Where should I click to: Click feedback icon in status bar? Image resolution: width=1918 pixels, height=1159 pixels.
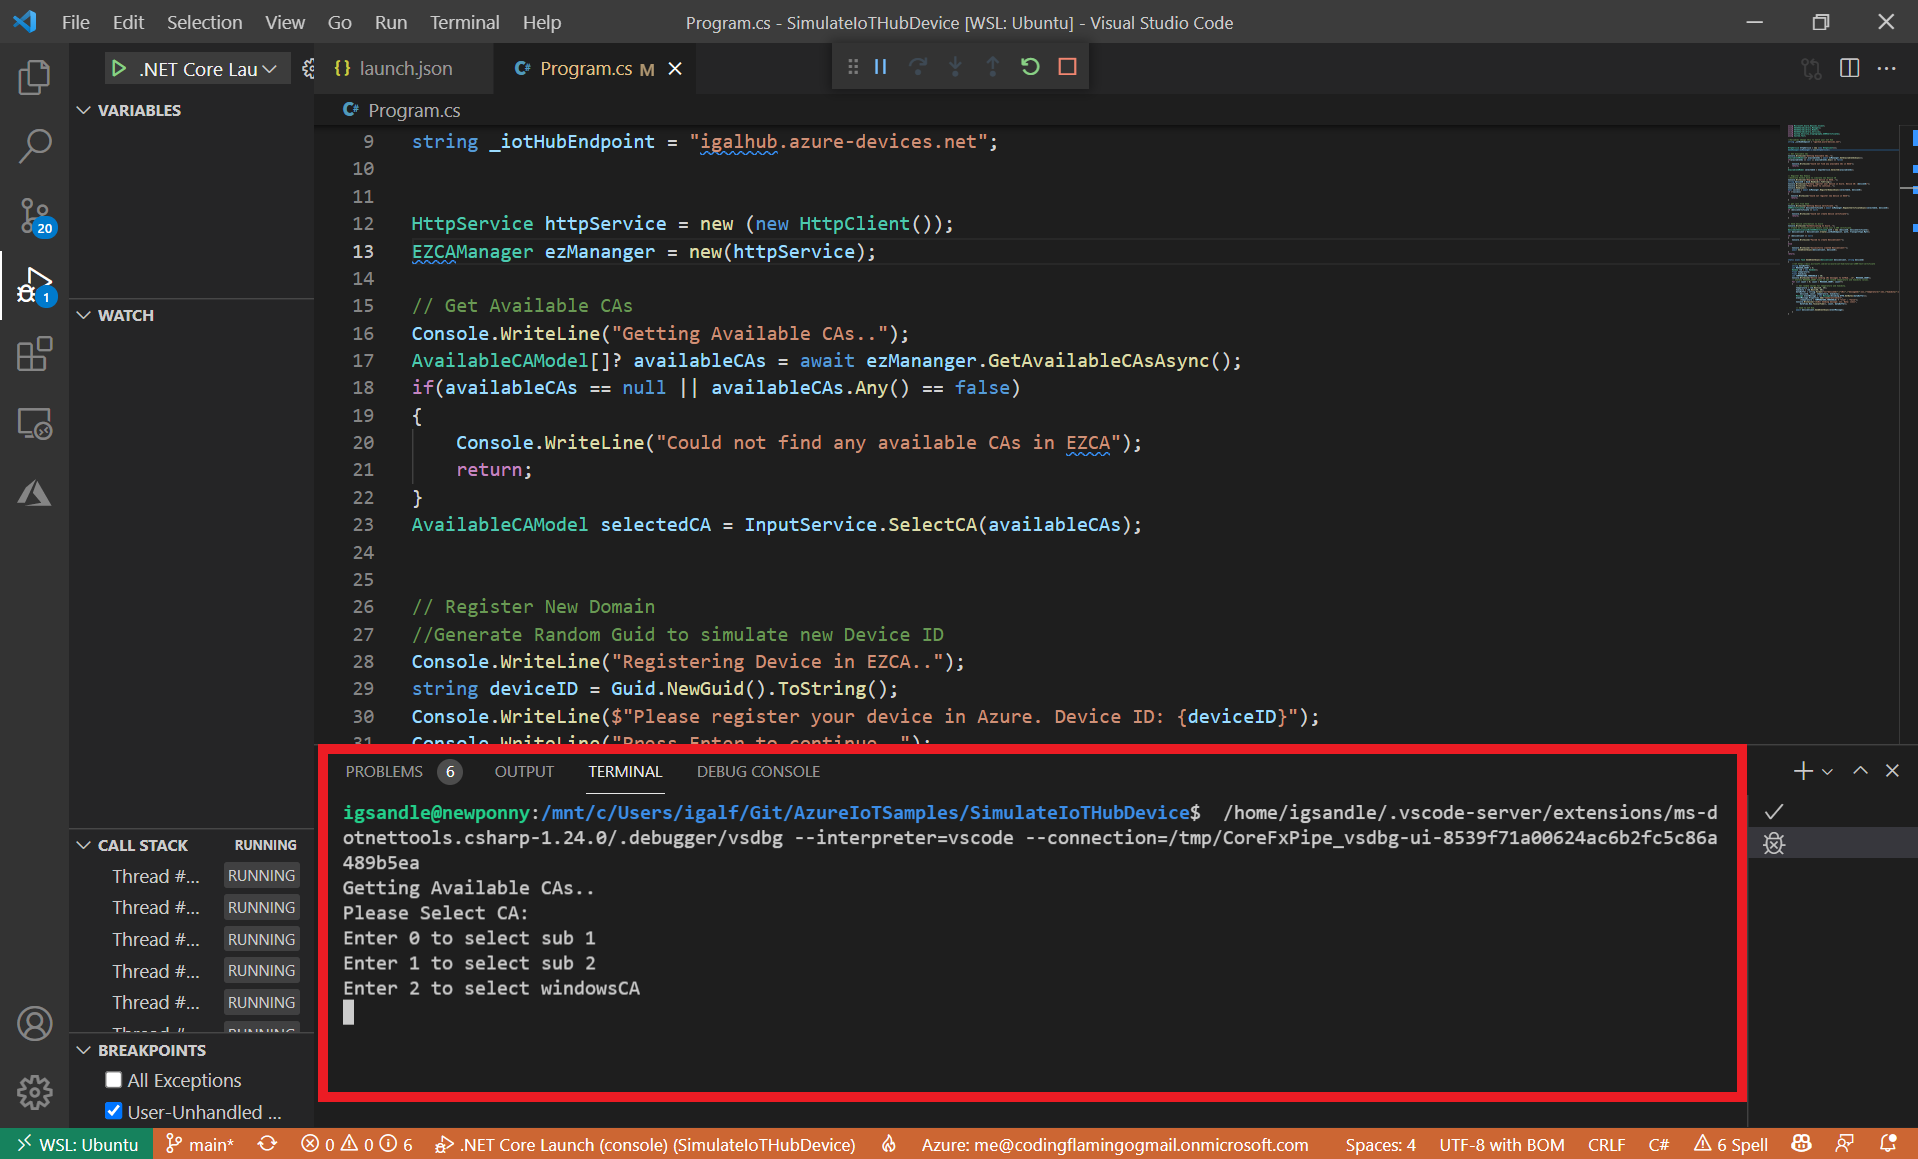pyautogui.click(x=1845, y=1144)
